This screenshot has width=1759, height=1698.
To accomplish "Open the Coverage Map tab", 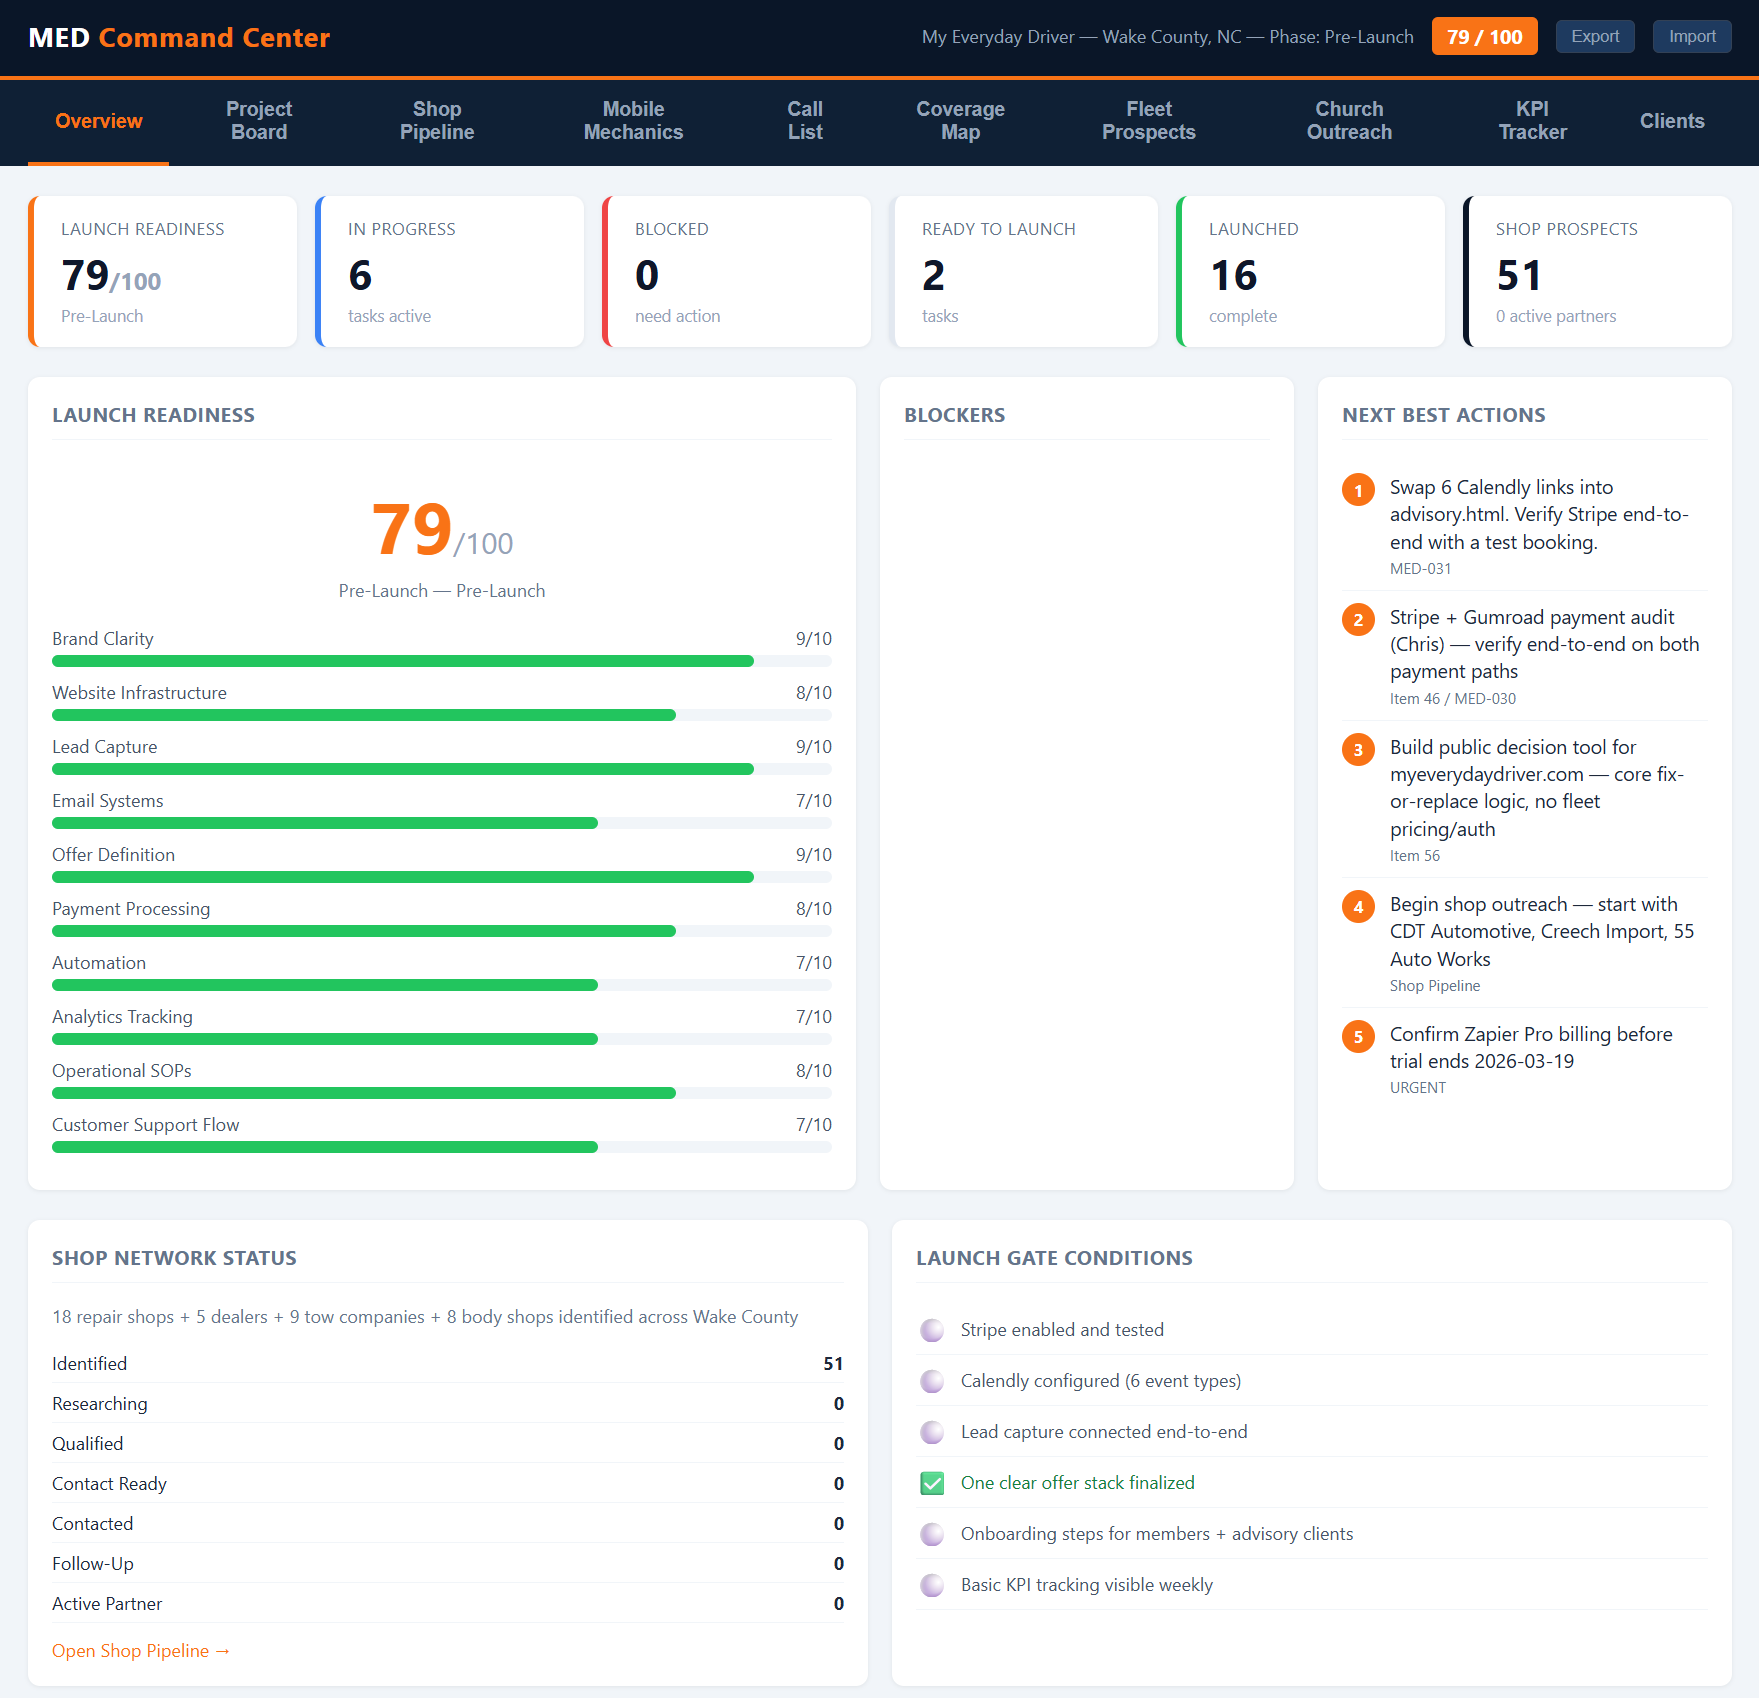I will pos(960,121).
